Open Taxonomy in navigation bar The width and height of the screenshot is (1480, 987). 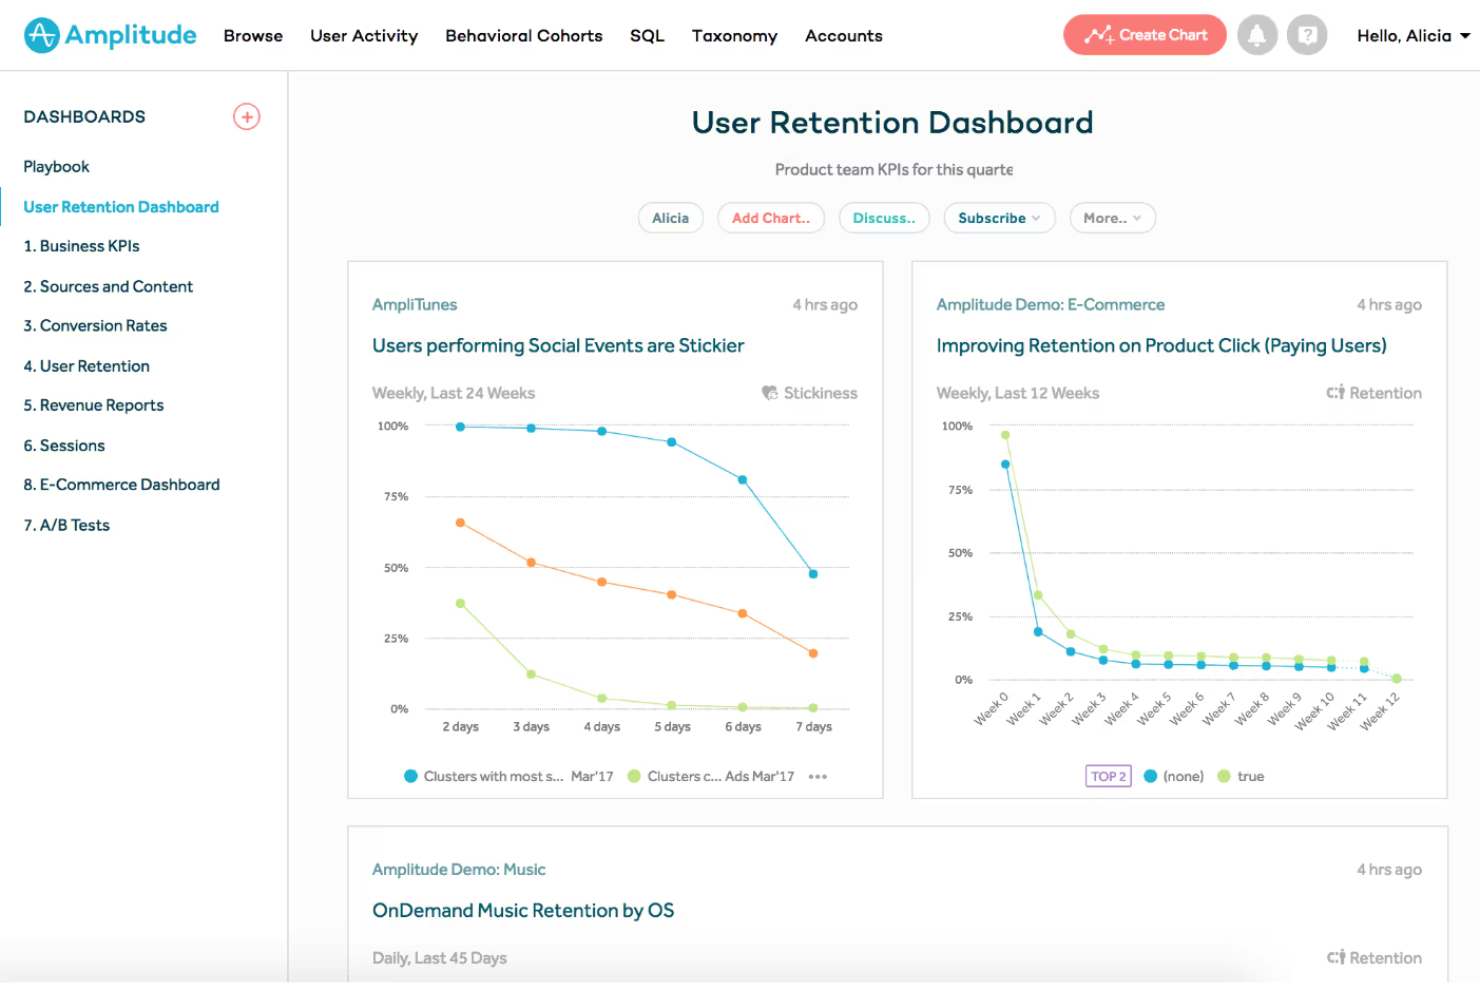click(x=735, y=36)
